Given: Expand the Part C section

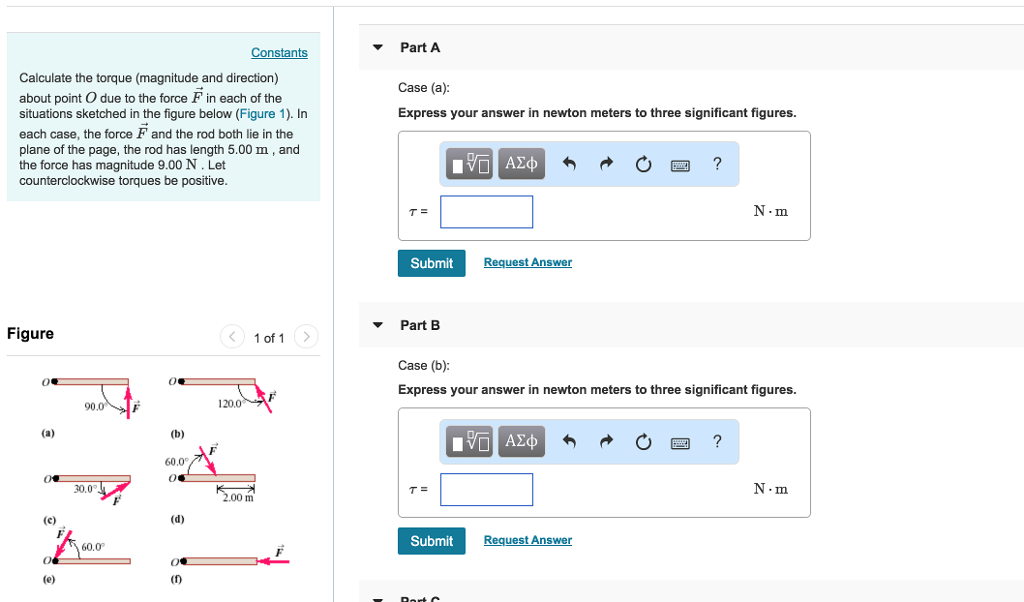Looking at the screenshot, I should tap(377, 597).
